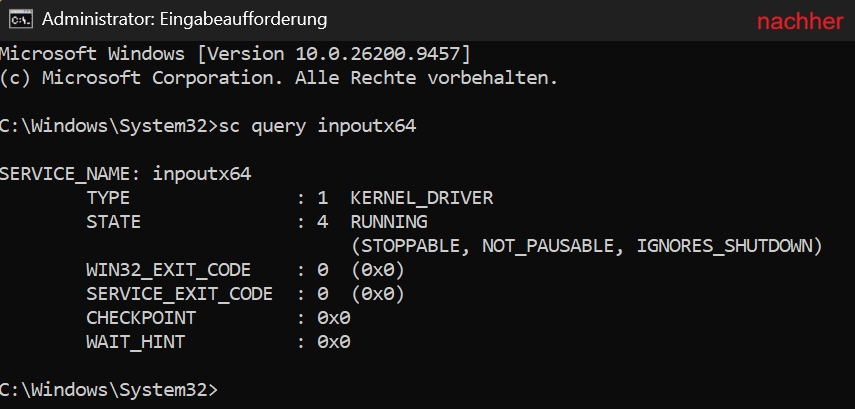Click the TYPE field label
The image size is (855, 409).
tap(108, 197)
